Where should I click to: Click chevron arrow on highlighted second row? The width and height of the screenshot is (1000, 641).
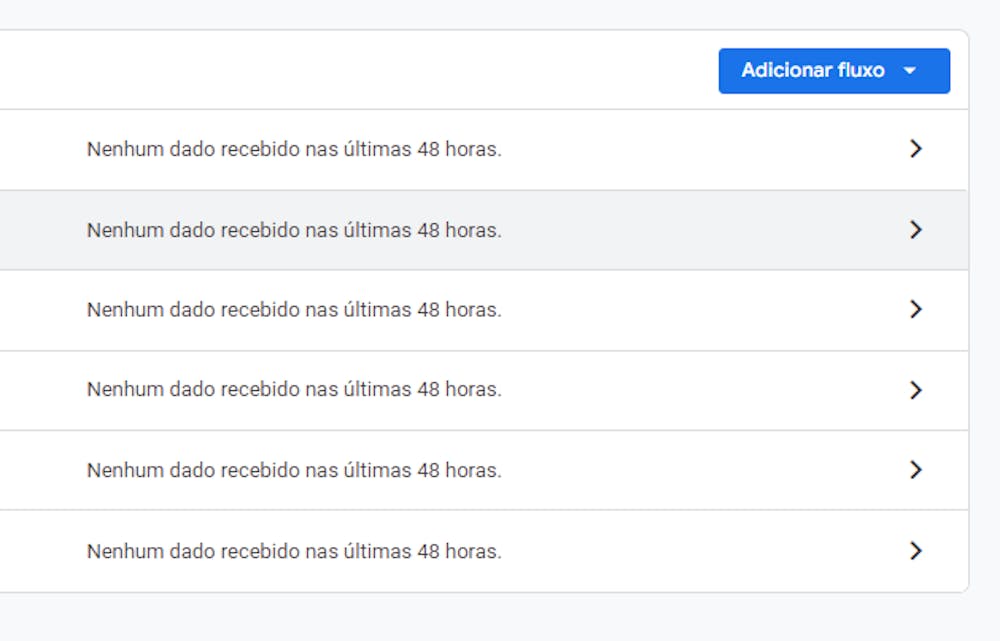(x=915, y=230)
